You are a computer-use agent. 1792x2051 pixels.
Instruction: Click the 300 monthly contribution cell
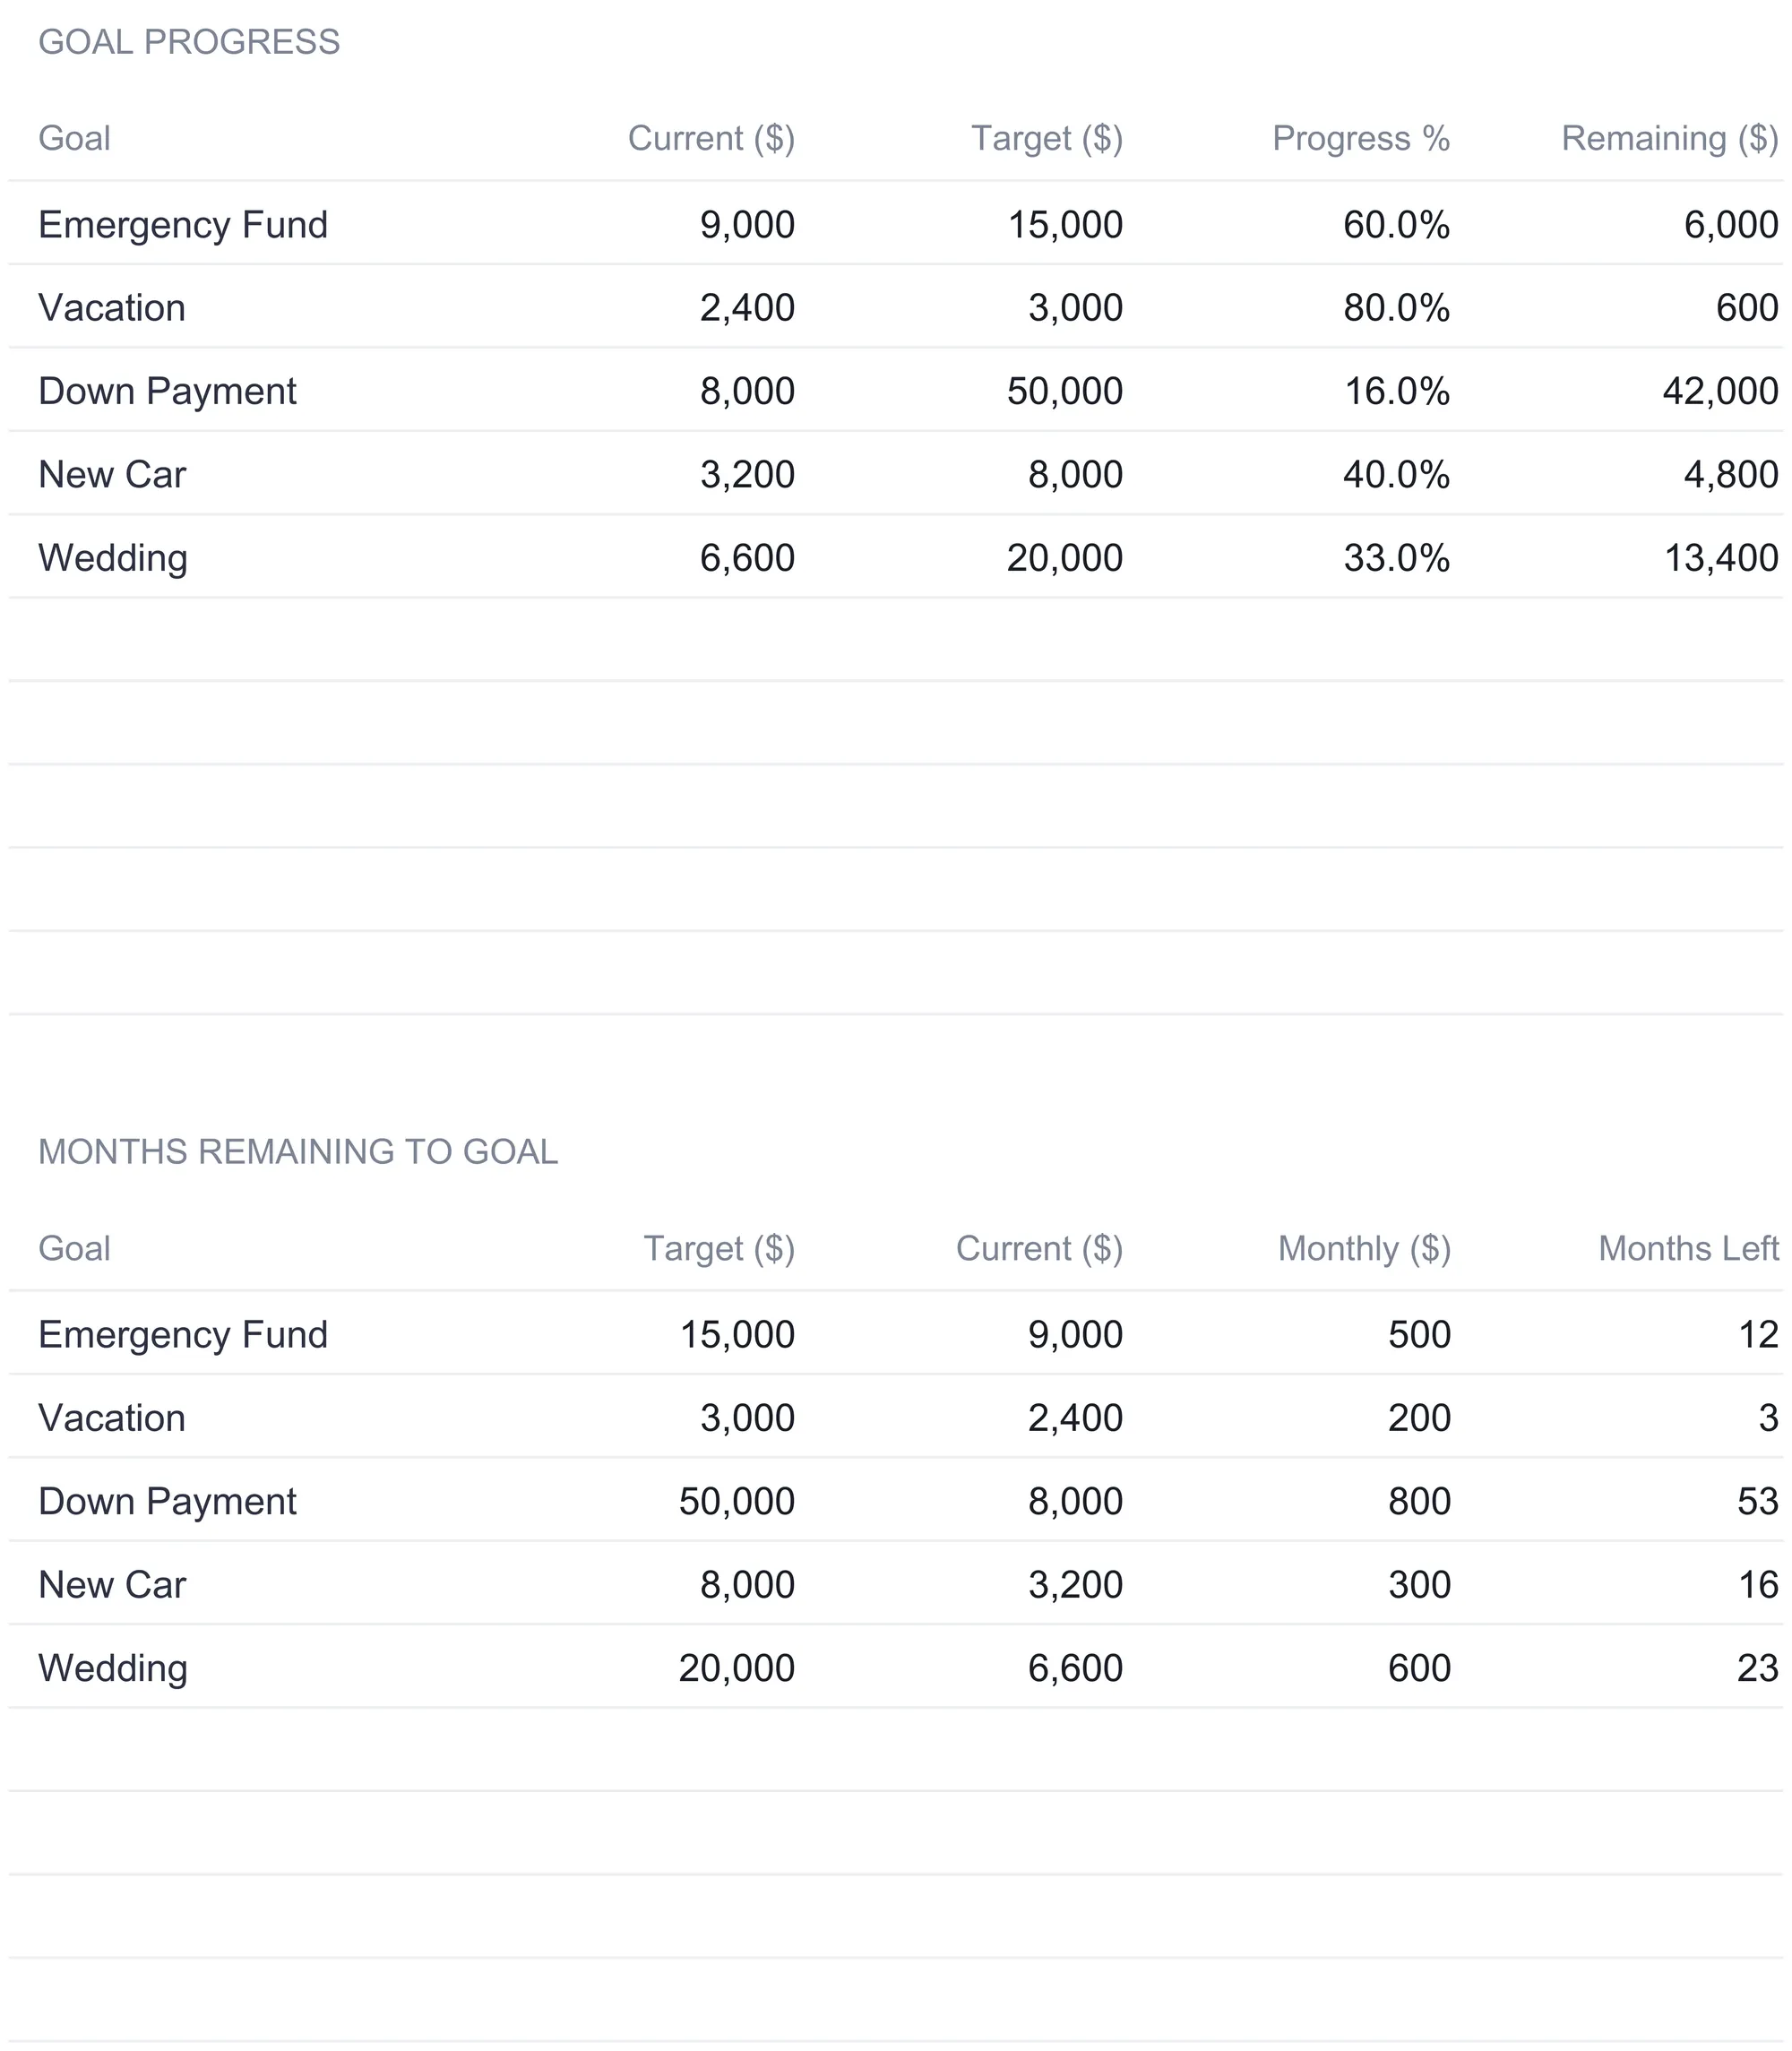tap(1419, 1585)
